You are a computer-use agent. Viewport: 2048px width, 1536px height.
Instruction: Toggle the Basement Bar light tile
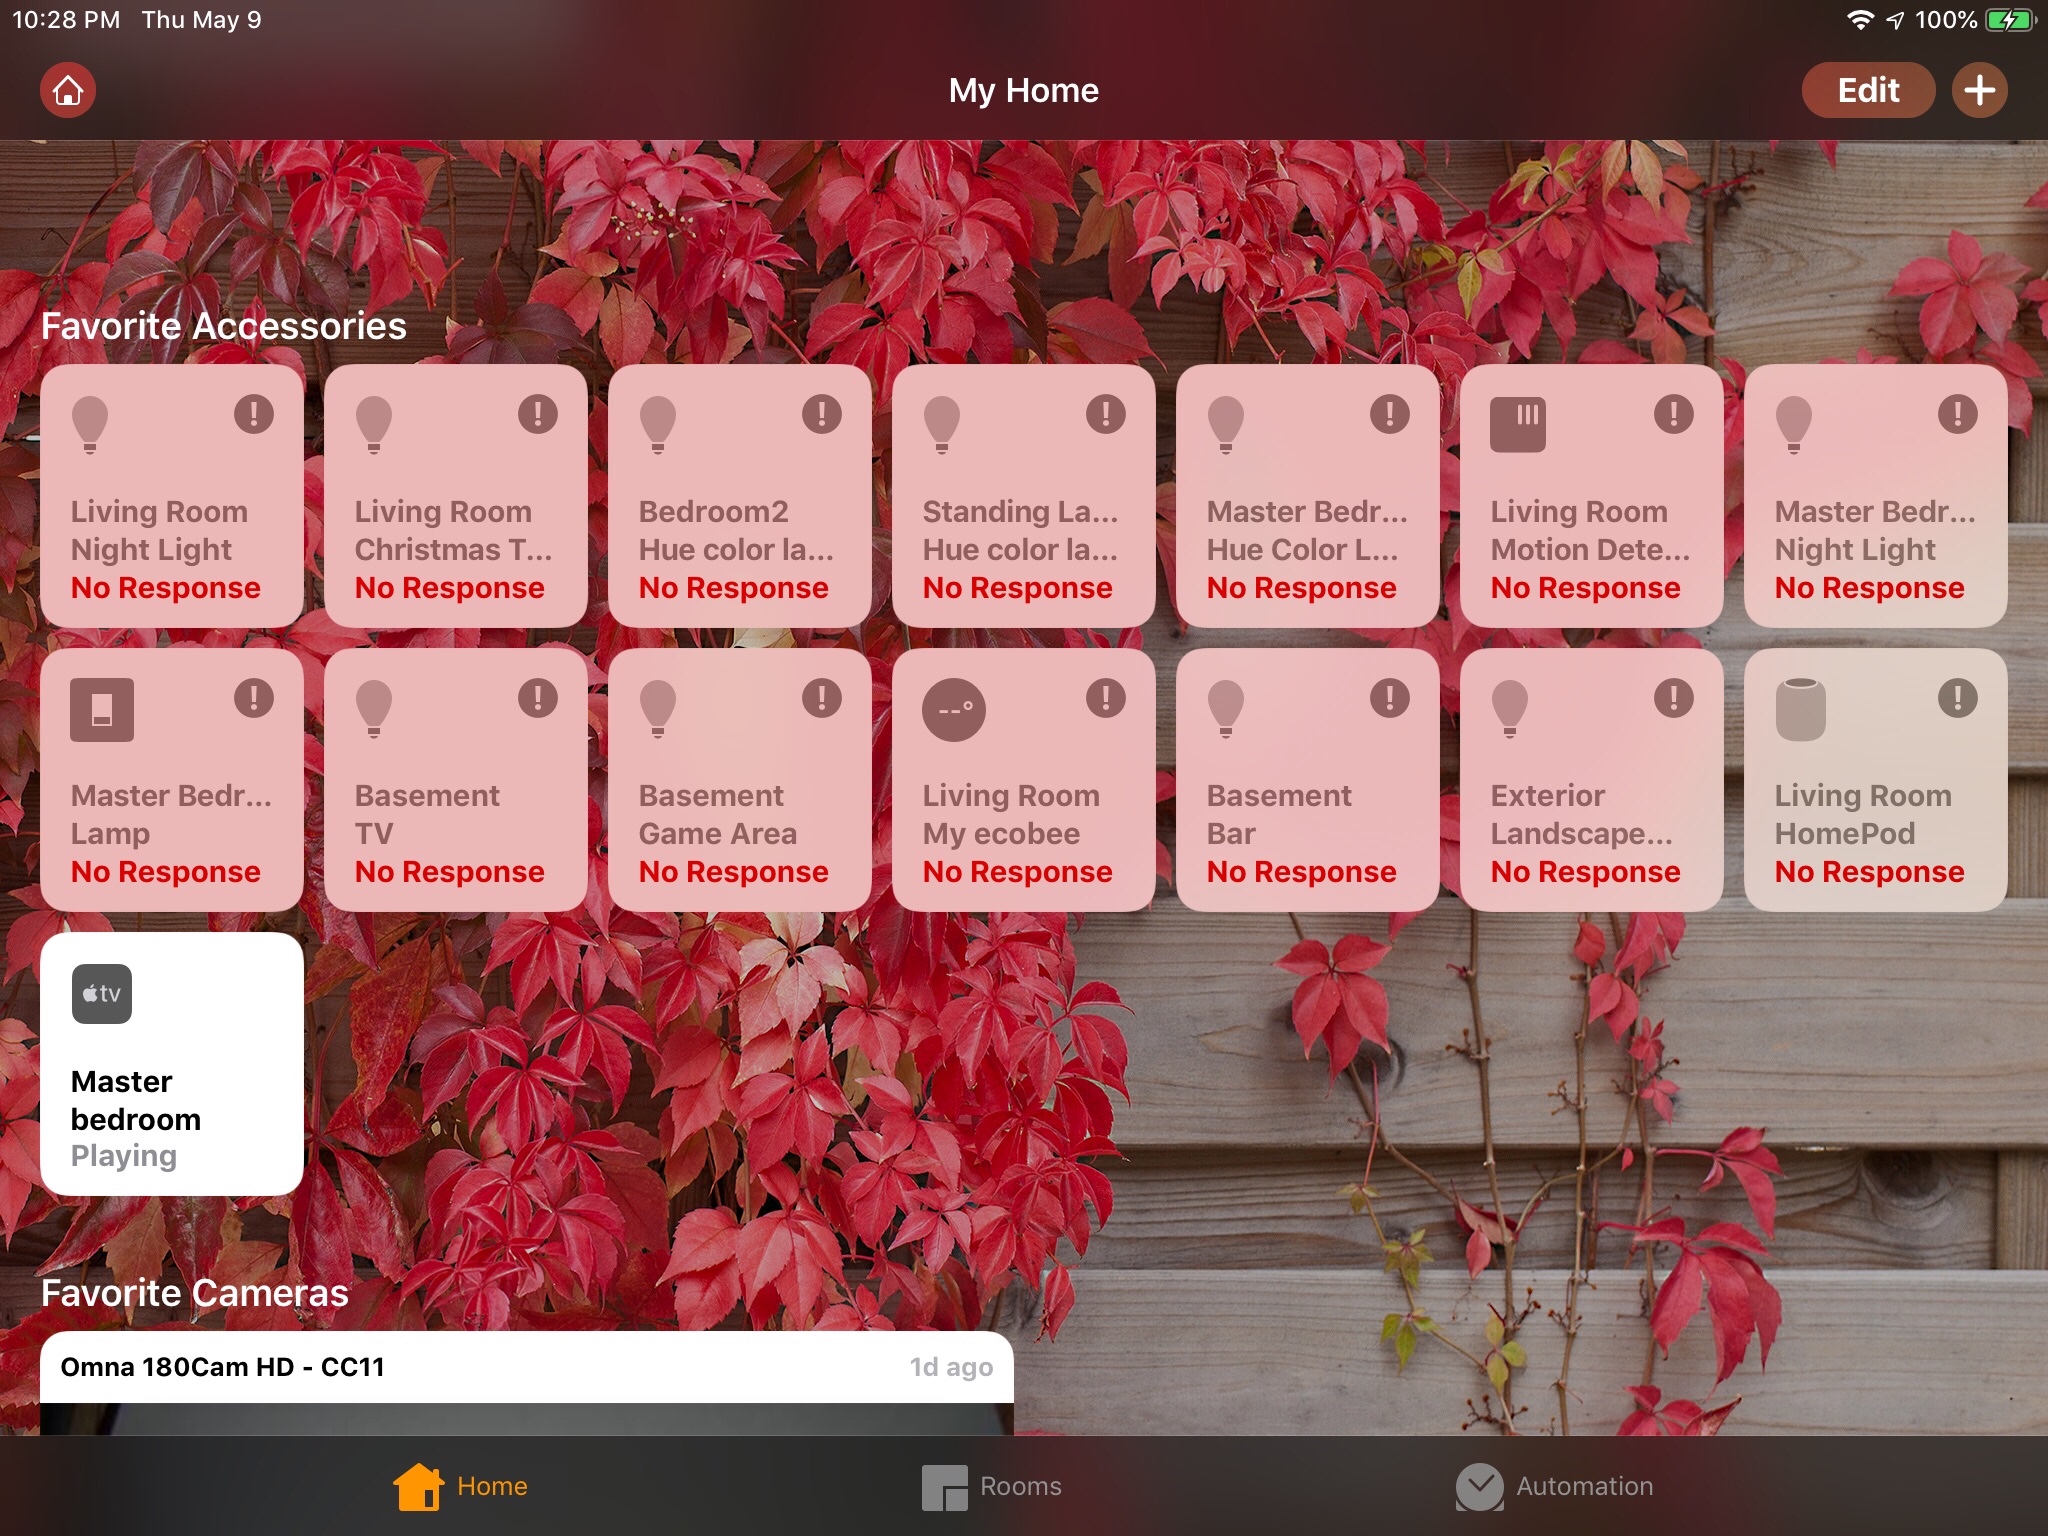coord(1307,781)
